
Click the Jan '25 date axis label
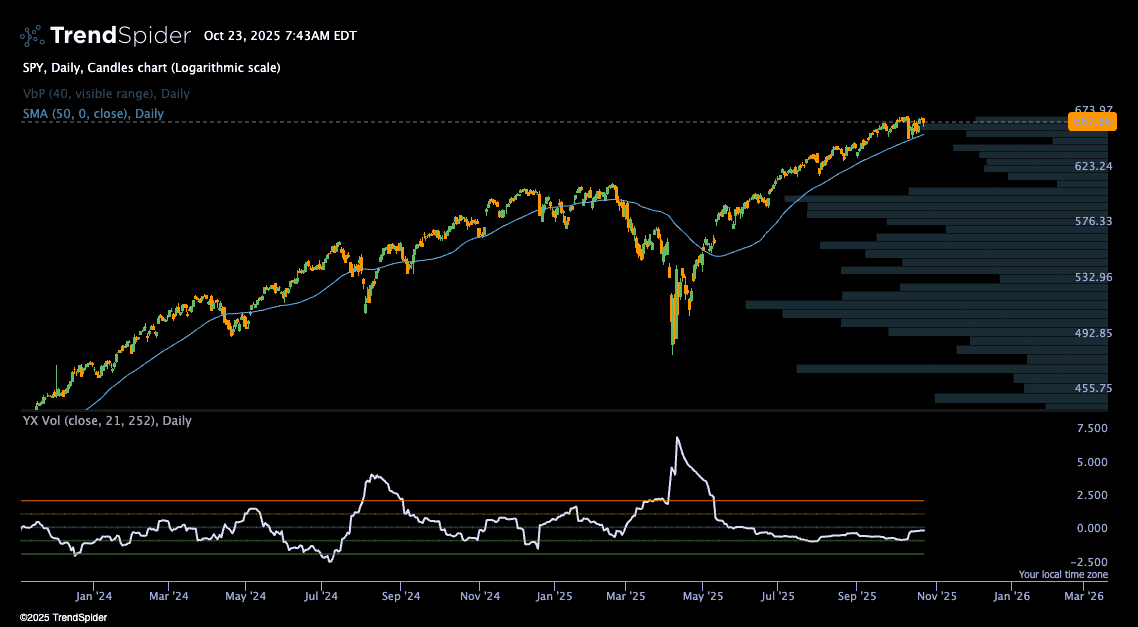553,595
